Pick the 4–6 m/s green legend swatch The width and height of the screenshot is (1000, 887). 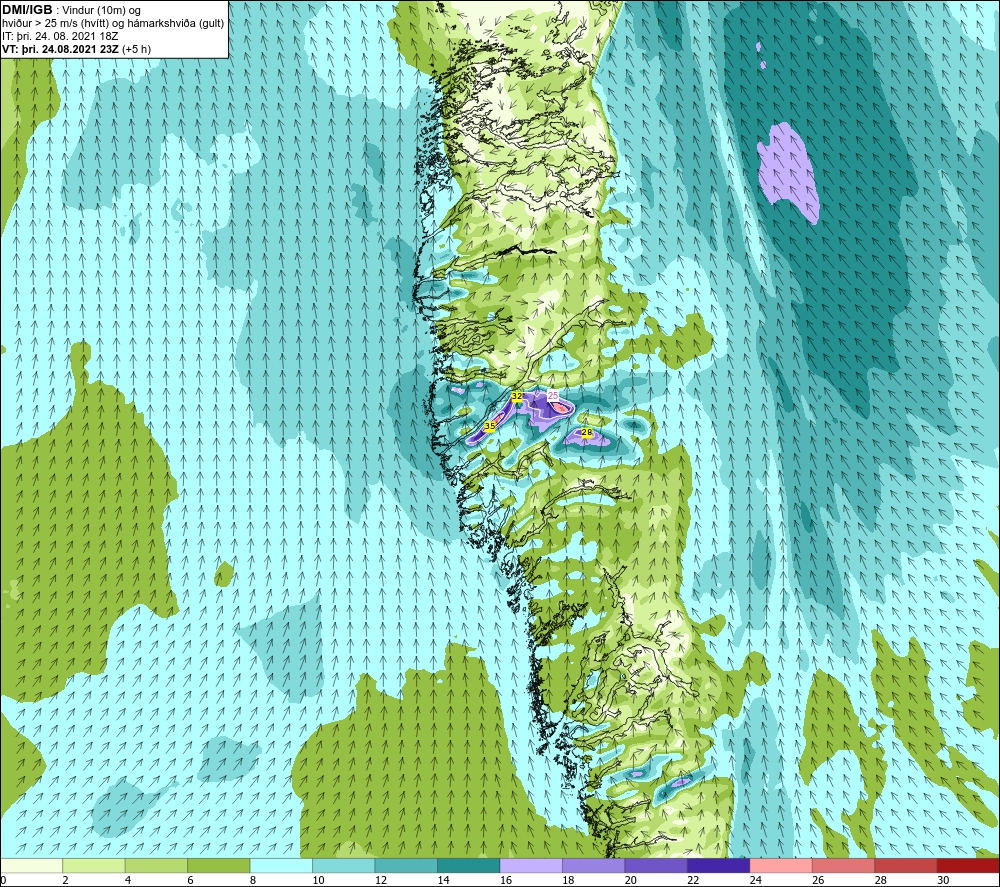click(156, 865)
